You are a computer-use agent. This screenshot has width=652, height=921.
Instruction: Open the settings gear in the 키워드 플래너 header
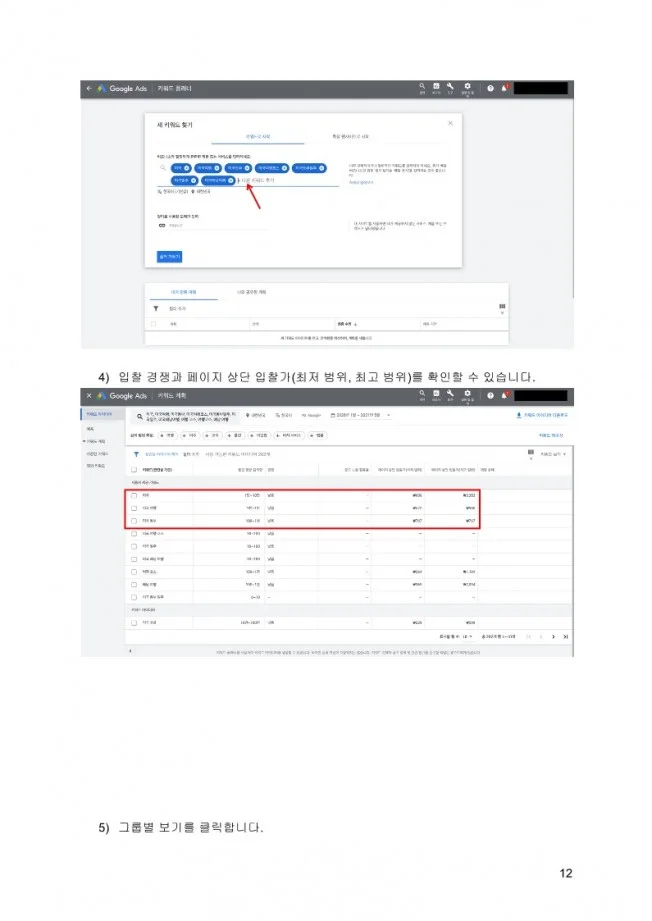(467, 87)
